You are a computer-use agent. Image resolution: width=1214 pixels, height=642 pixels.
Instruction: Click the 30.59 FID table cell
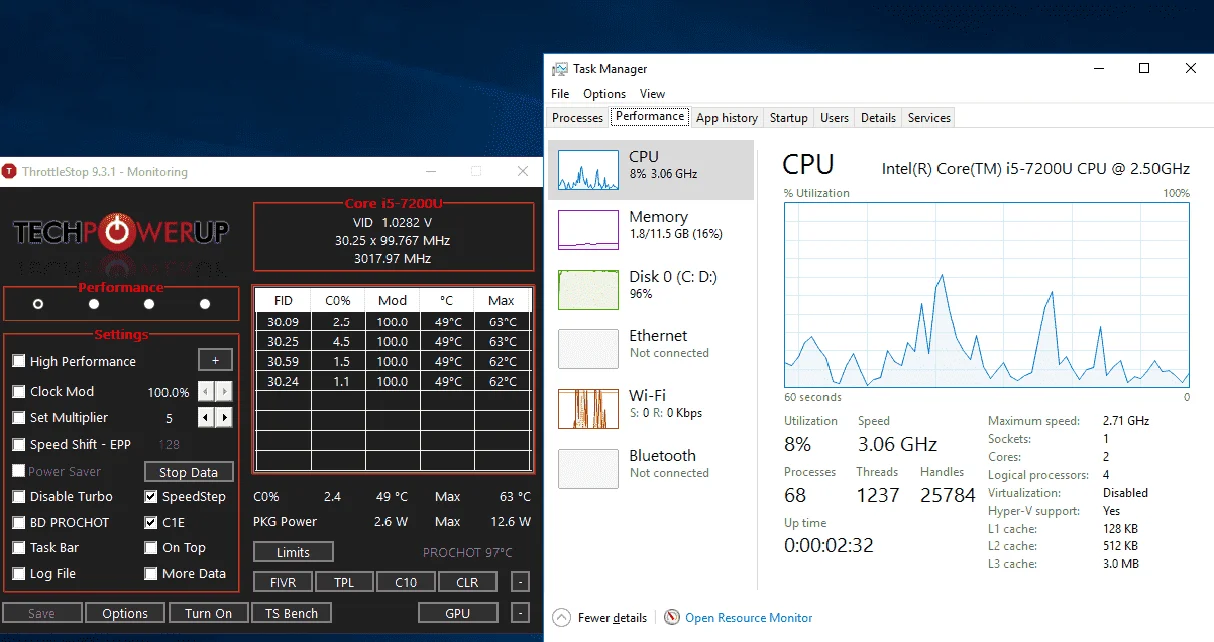(x=284, y=361)
